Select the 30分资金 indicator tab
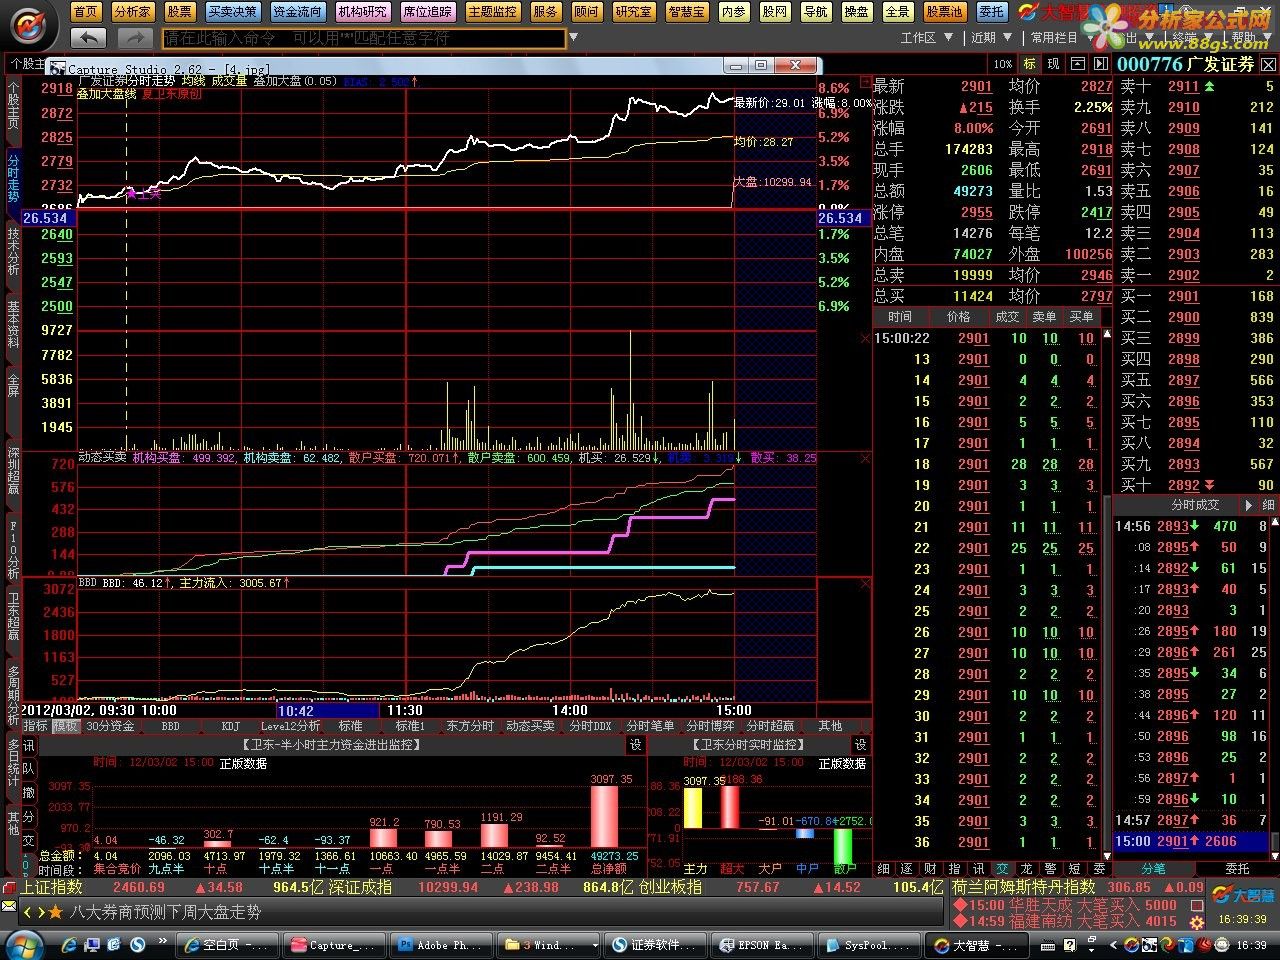 (x=110, y=726)
